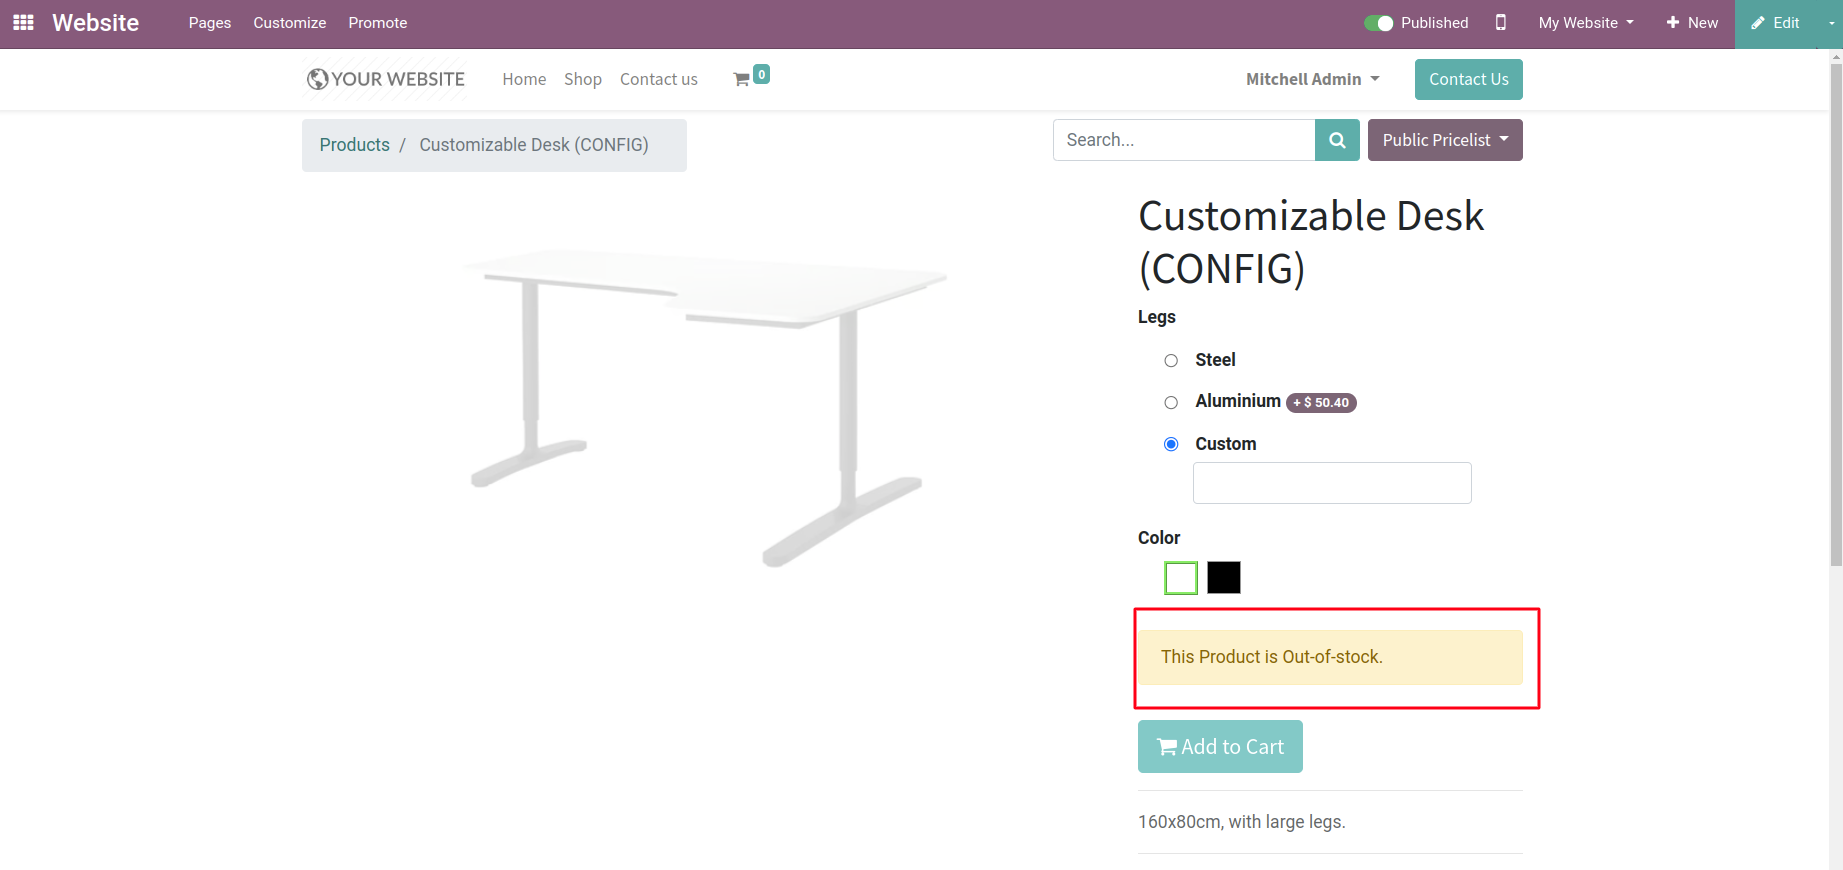The width and height of the screenshot is (1843, 870).
Task: Open the Customize menu
Action: coord(289,23)
